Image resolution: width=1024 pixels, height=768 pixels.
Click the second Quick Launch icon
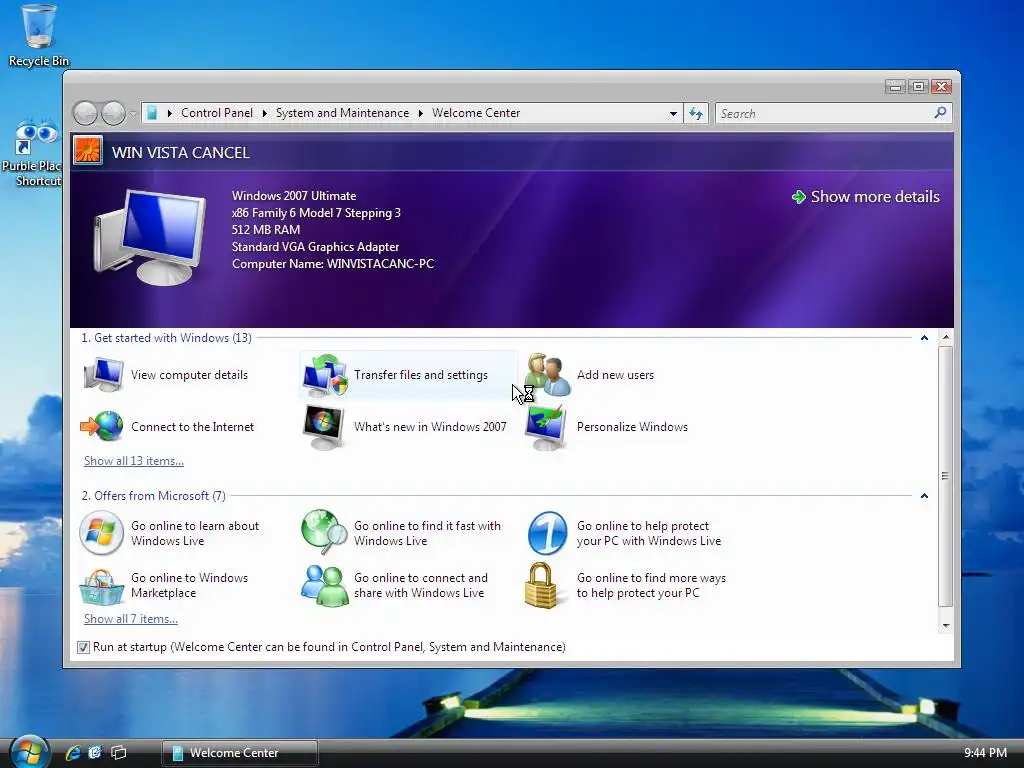(x=95, y=752)
